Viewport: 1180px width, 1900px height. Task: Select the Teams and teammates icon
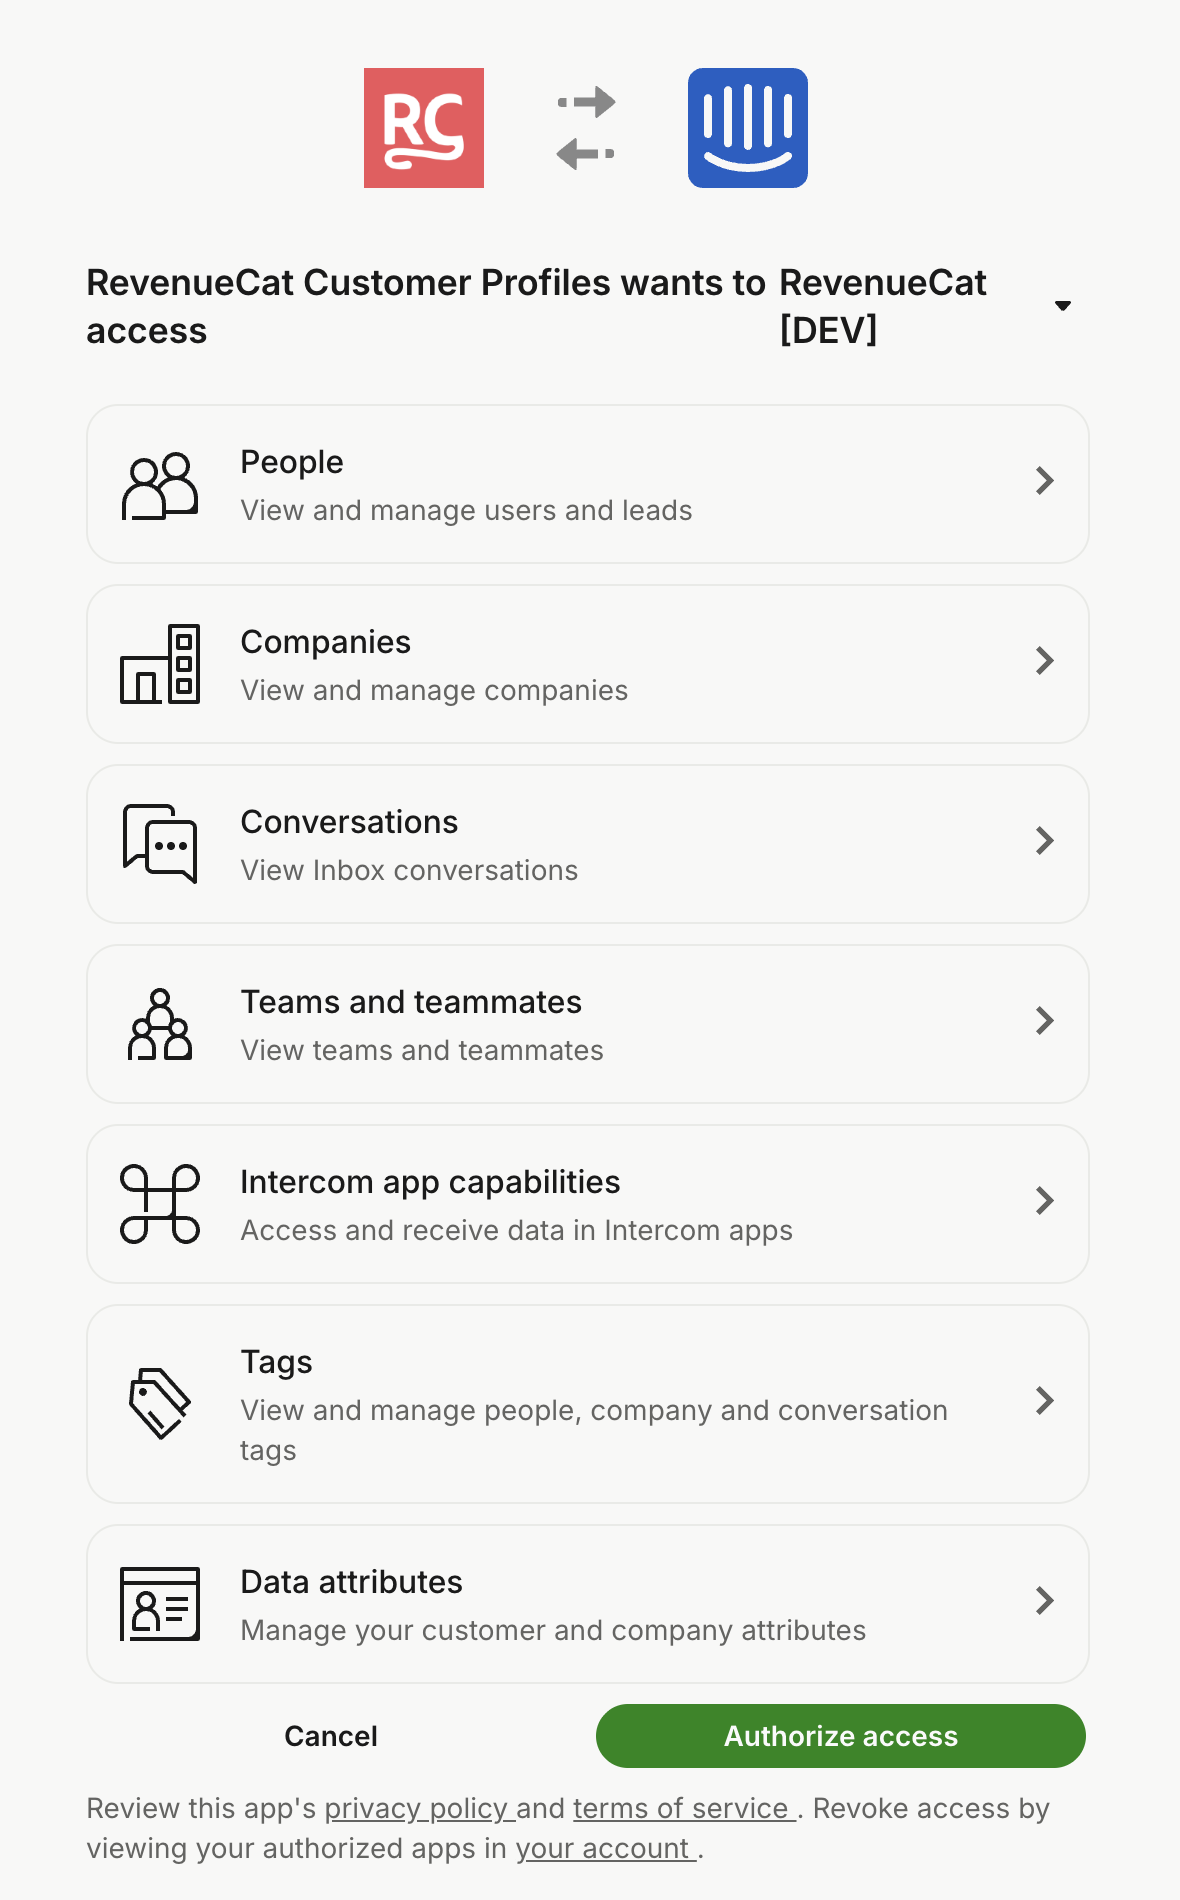coord(160,1023)
